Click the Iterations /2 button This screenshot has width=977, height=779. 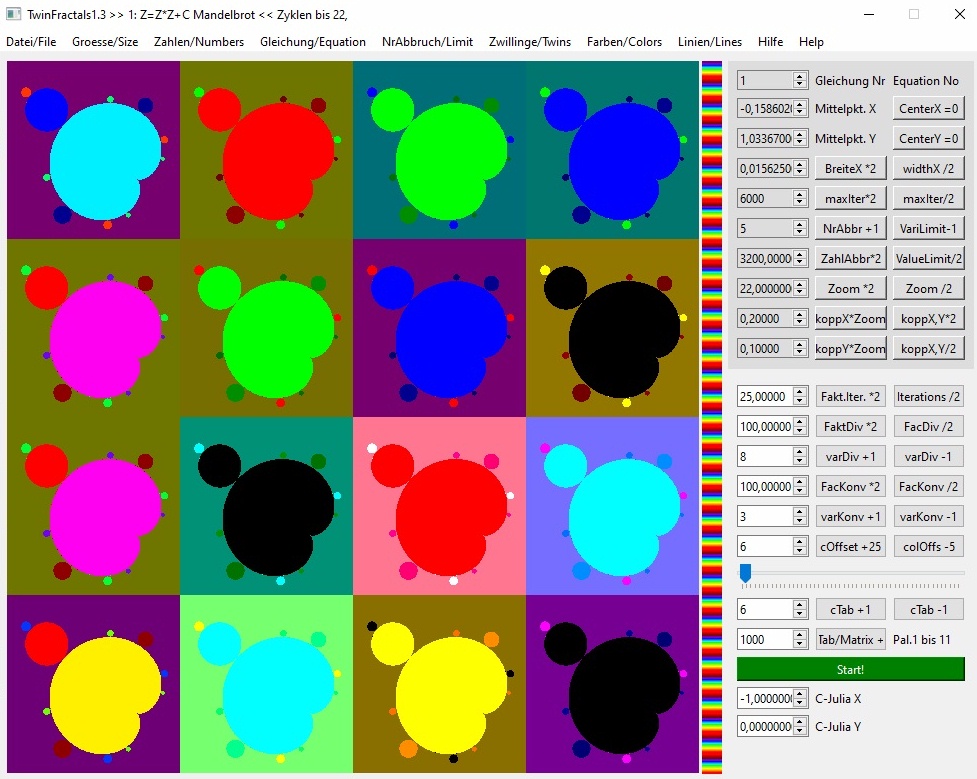coord(928,396)
